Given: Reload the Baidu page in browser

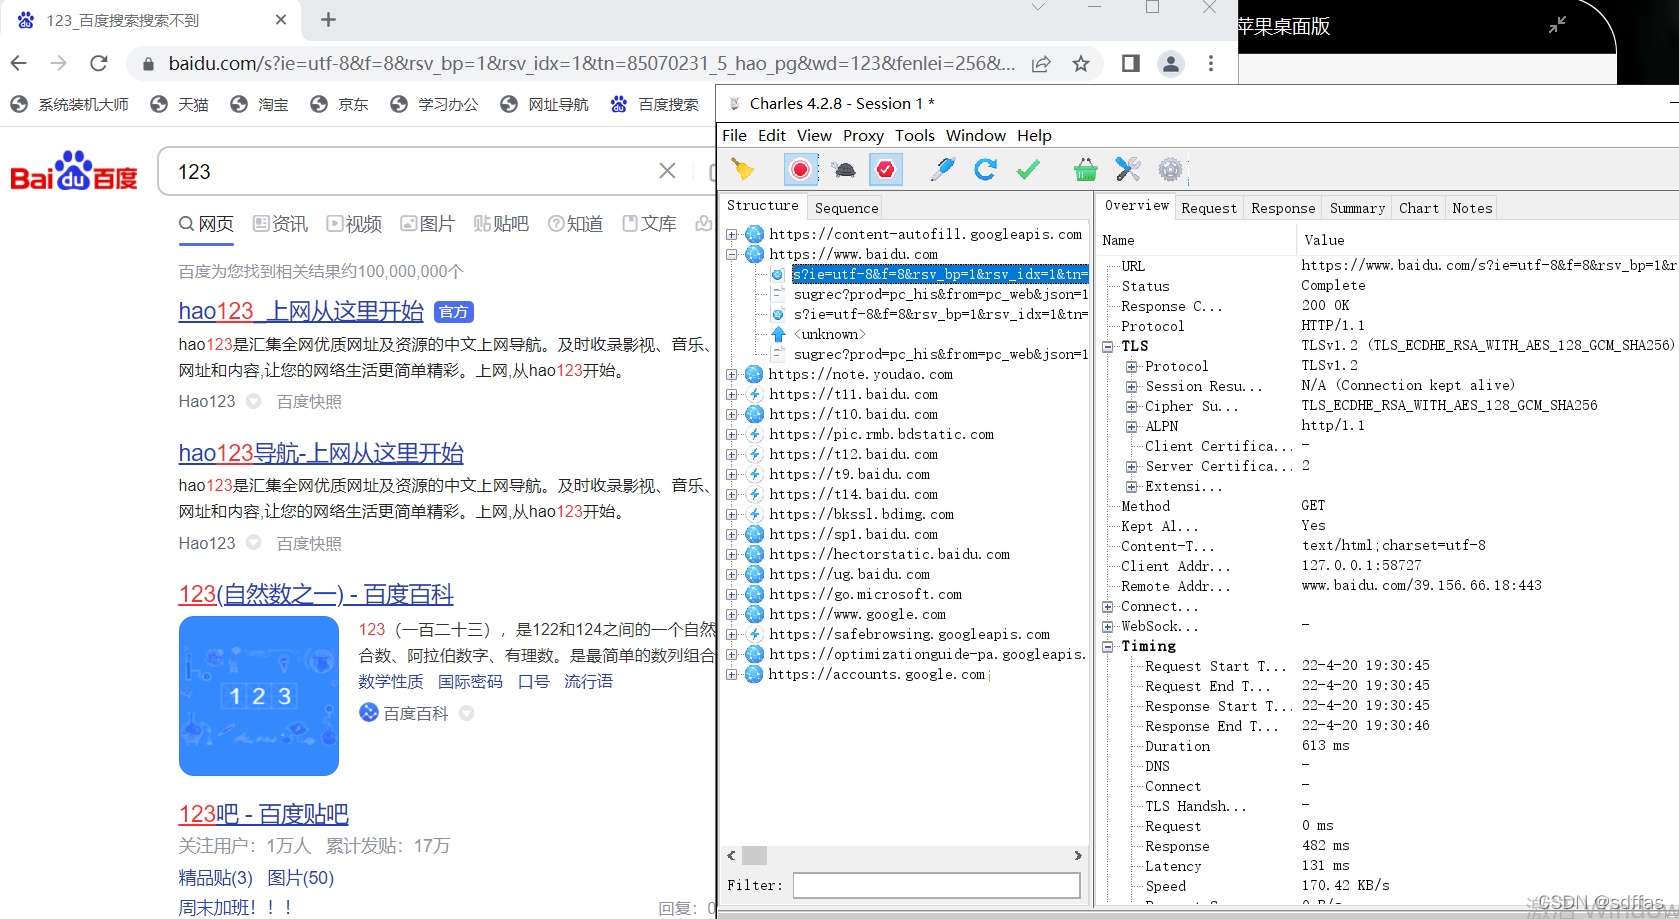Looking at the screenshot, I should pos(98,63).
